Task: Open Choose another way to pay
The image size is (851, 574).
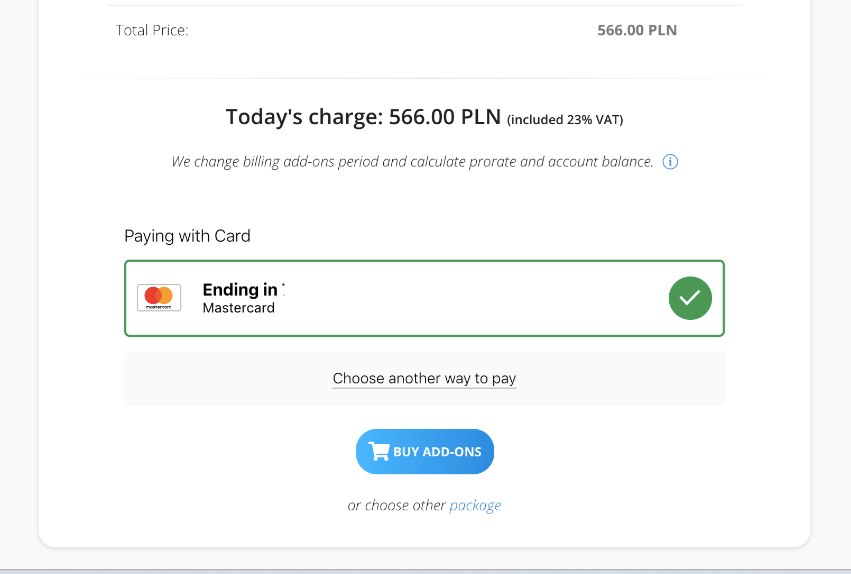Action: point(424,379)
